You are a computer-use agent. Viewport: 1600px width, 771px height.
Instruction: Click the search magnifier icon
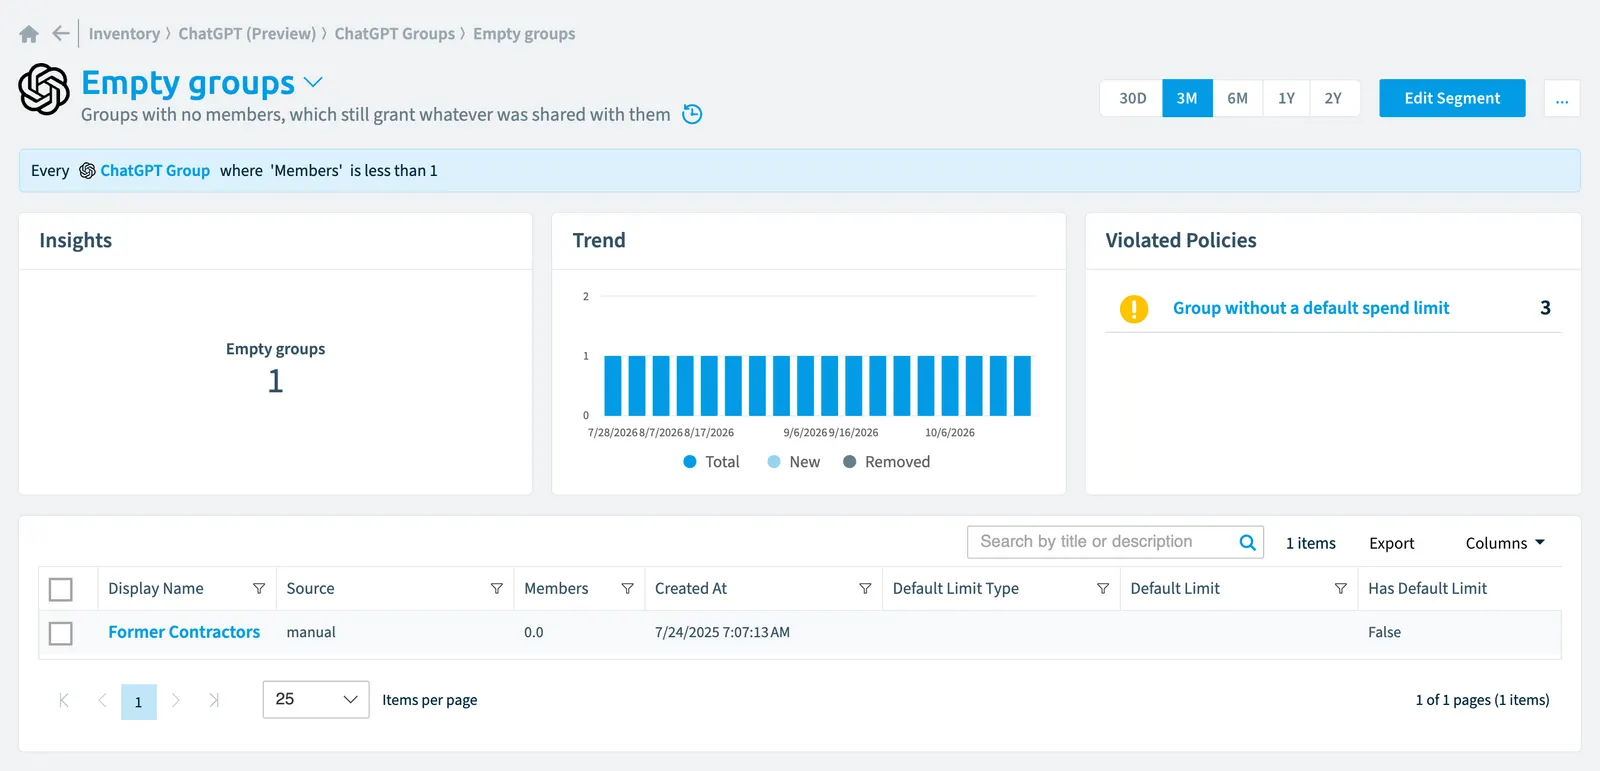1247,542
